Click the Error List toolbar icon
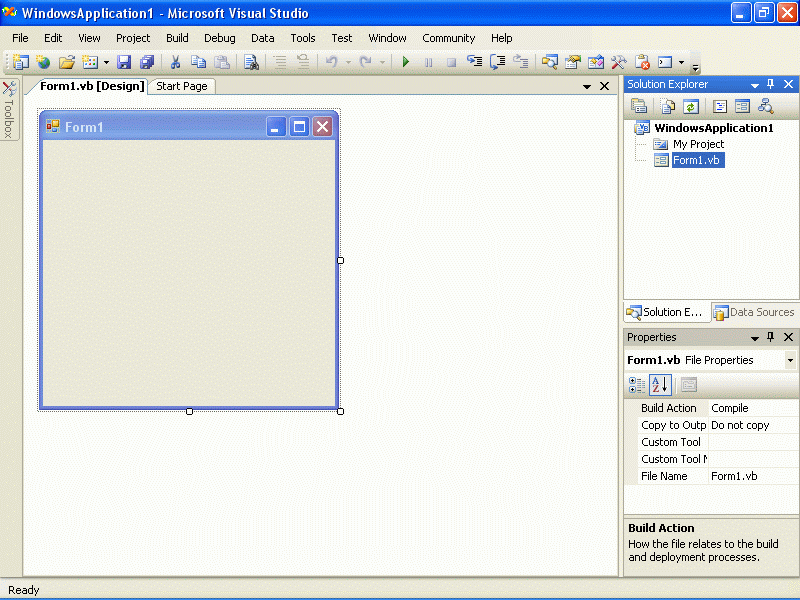Viewport: 800px width, 600px height. (642, 62)
